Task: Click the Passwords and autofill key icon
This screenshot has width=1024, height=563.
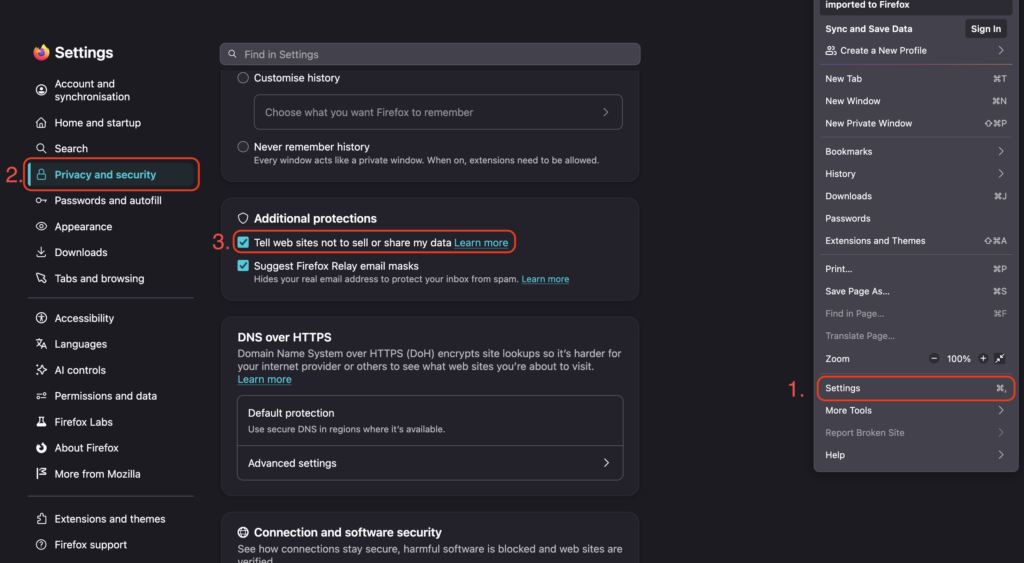Action: pos(41,201)
